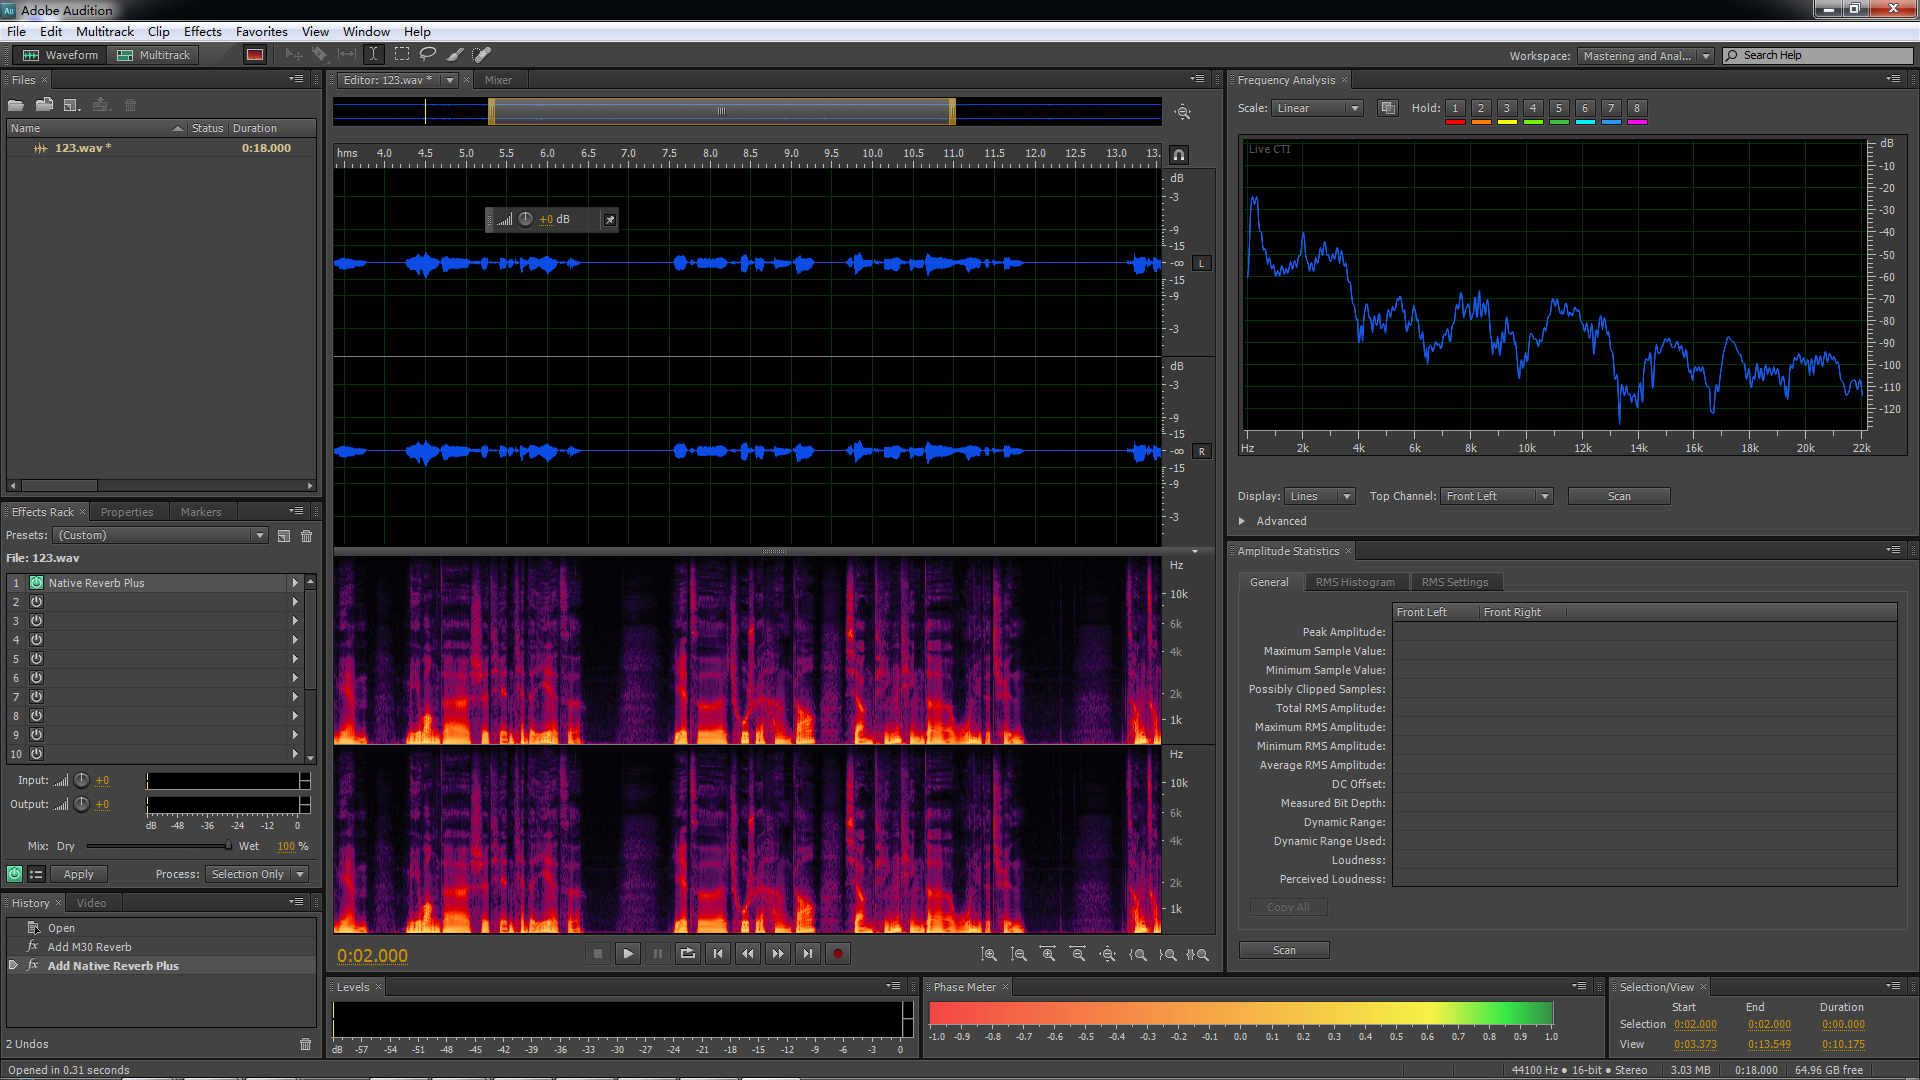The width and height of the screenshot is (1920, 1080).
Task: Clear history with trash icon
Action: point(305,1044)
